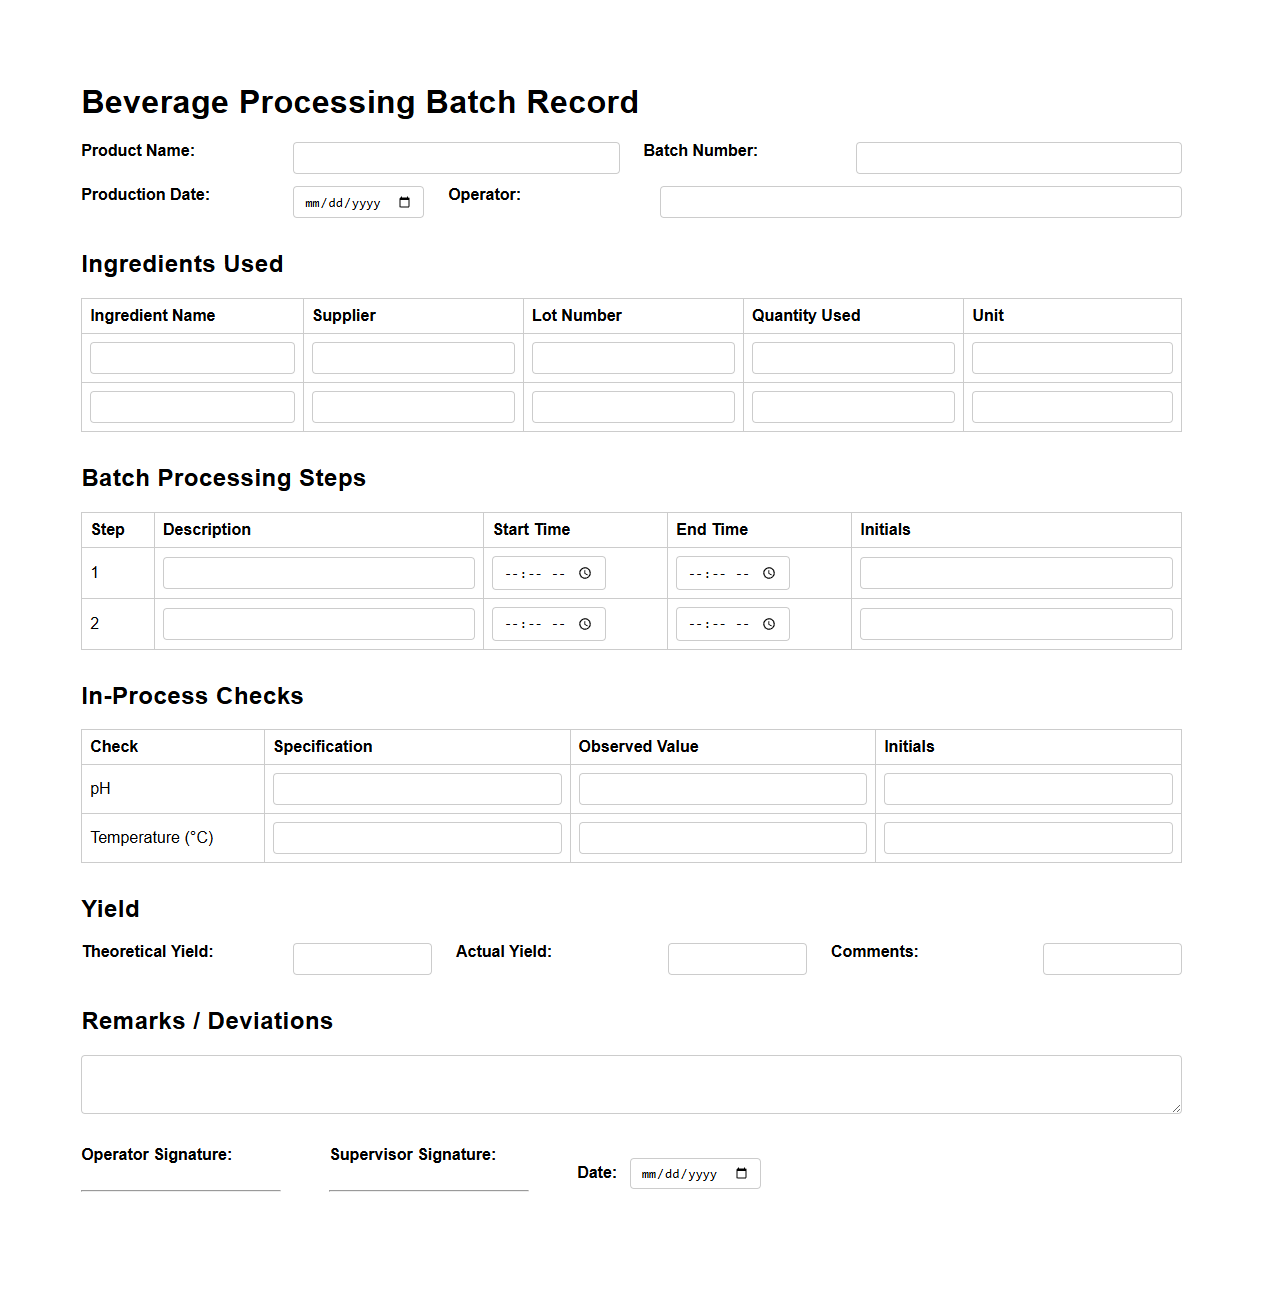Click the Specification field for Temperature

point(417,837)
